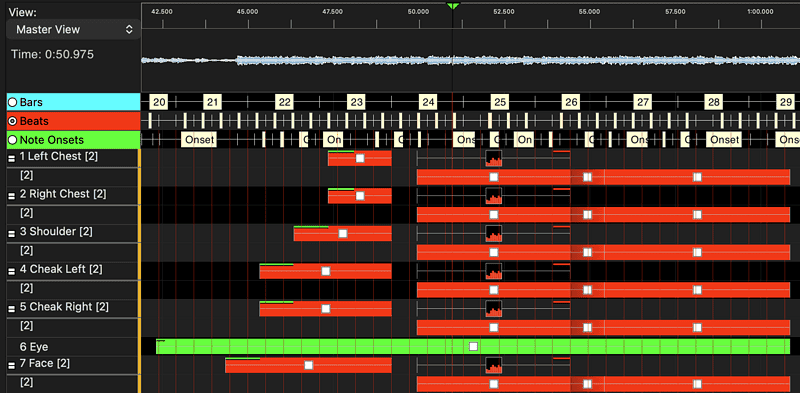This screenshot has height=393, width=800.
Task: Open the Master View dropdown
Action: (73, 30)
